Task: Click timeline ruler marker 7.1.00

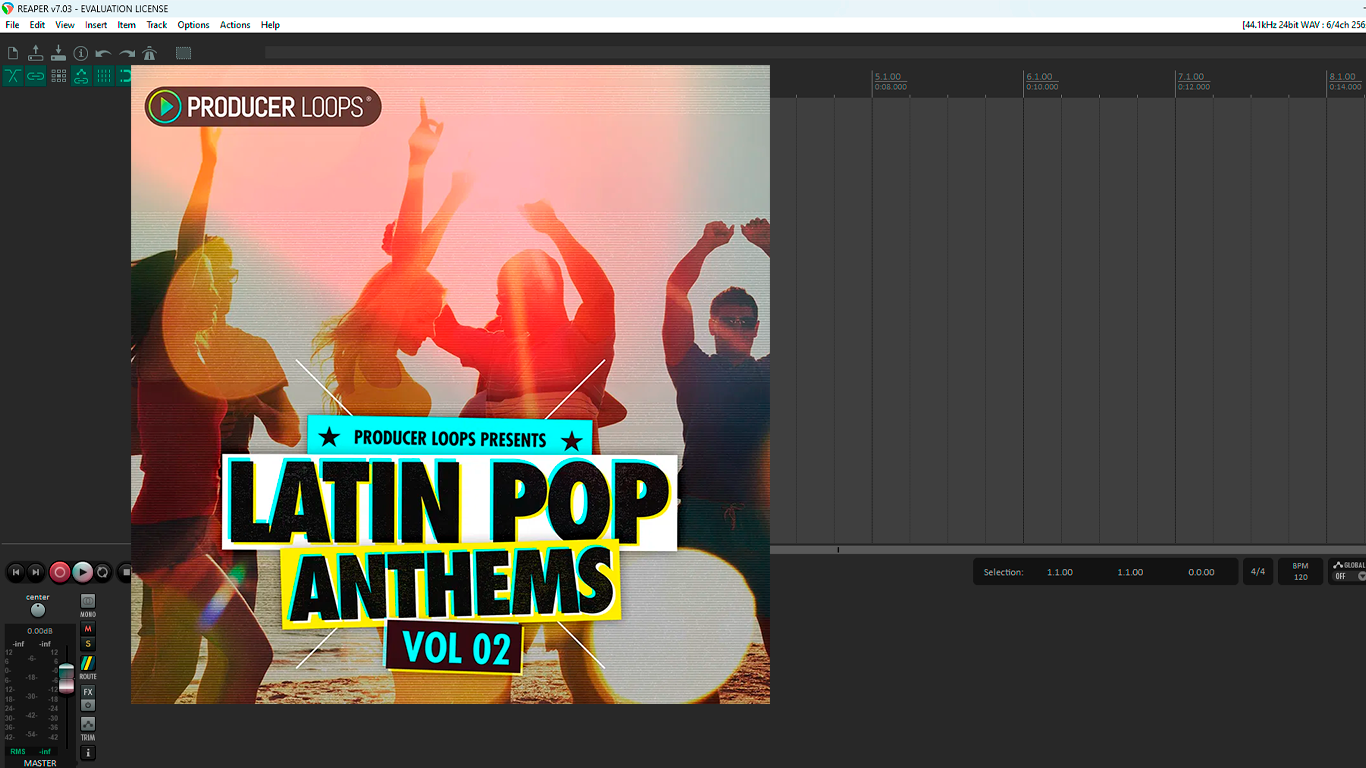Action: [1191, 77]
